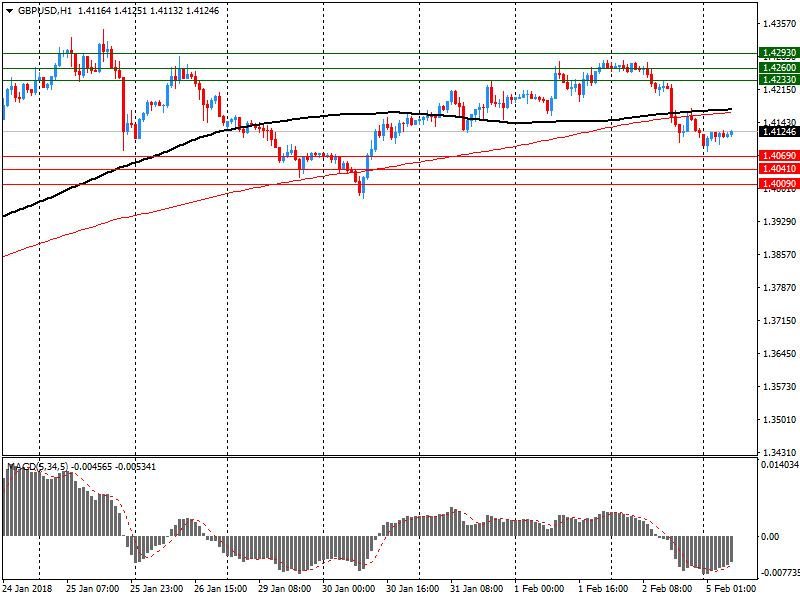Click the 0.014034 MACD scale value
The height and width of the screenshot is (600, 800).
pyautogui.click(x=780, y=465)
